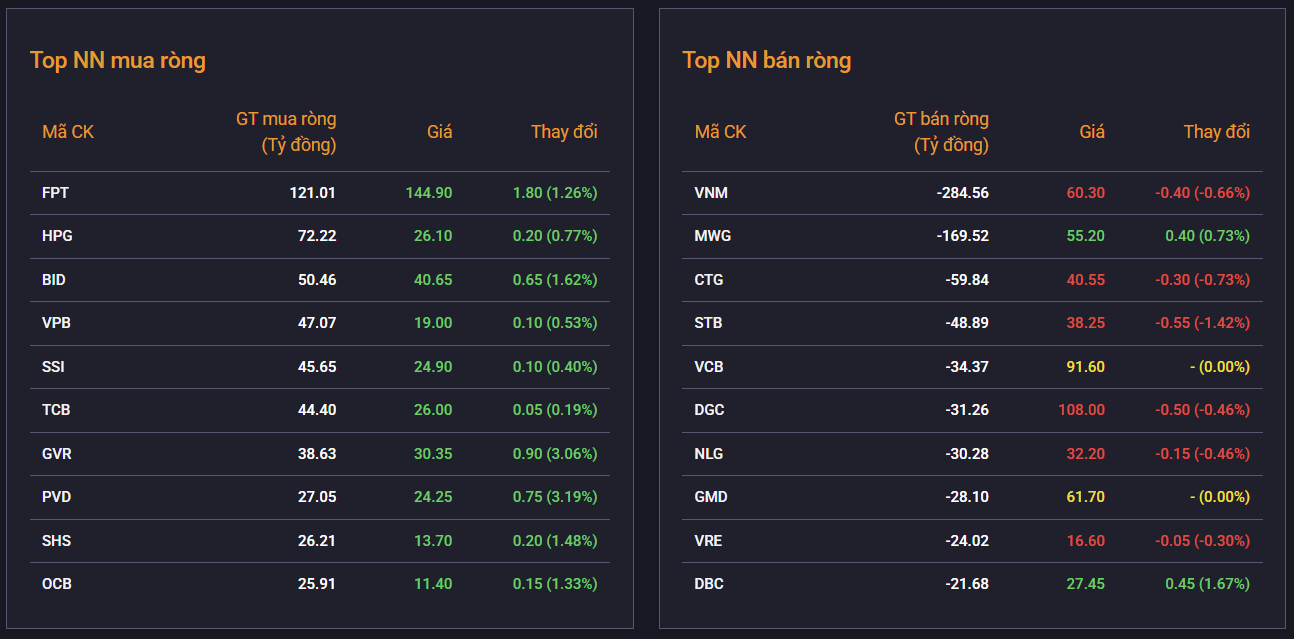Open the HPG stock ticker
The width and height of the screenshot is (1294, 639).
click(58, 236)
